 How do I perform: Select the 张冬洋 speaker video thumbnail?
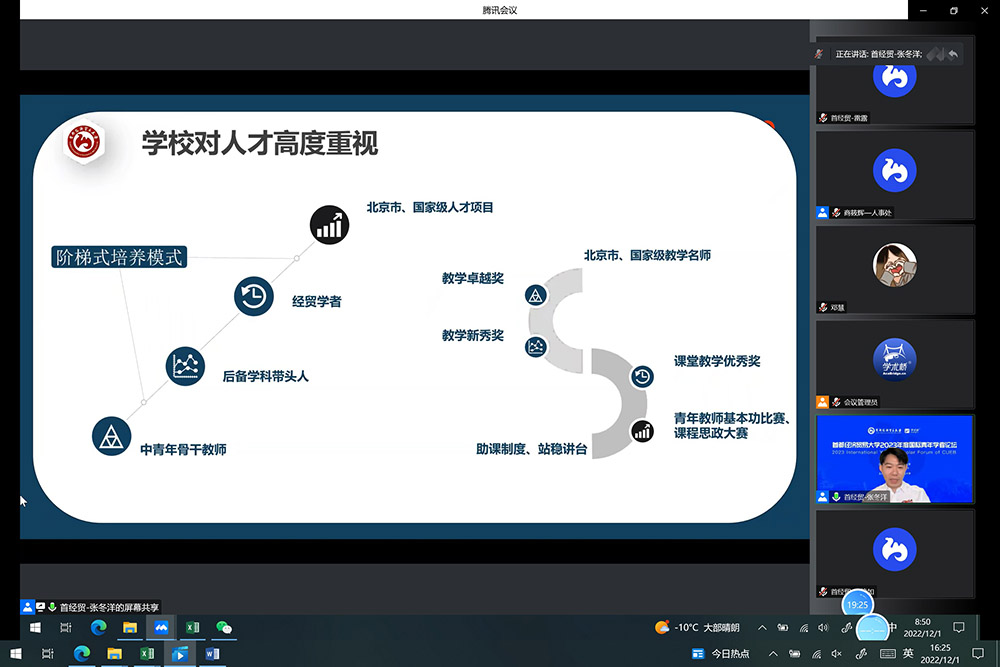(895, 459)
